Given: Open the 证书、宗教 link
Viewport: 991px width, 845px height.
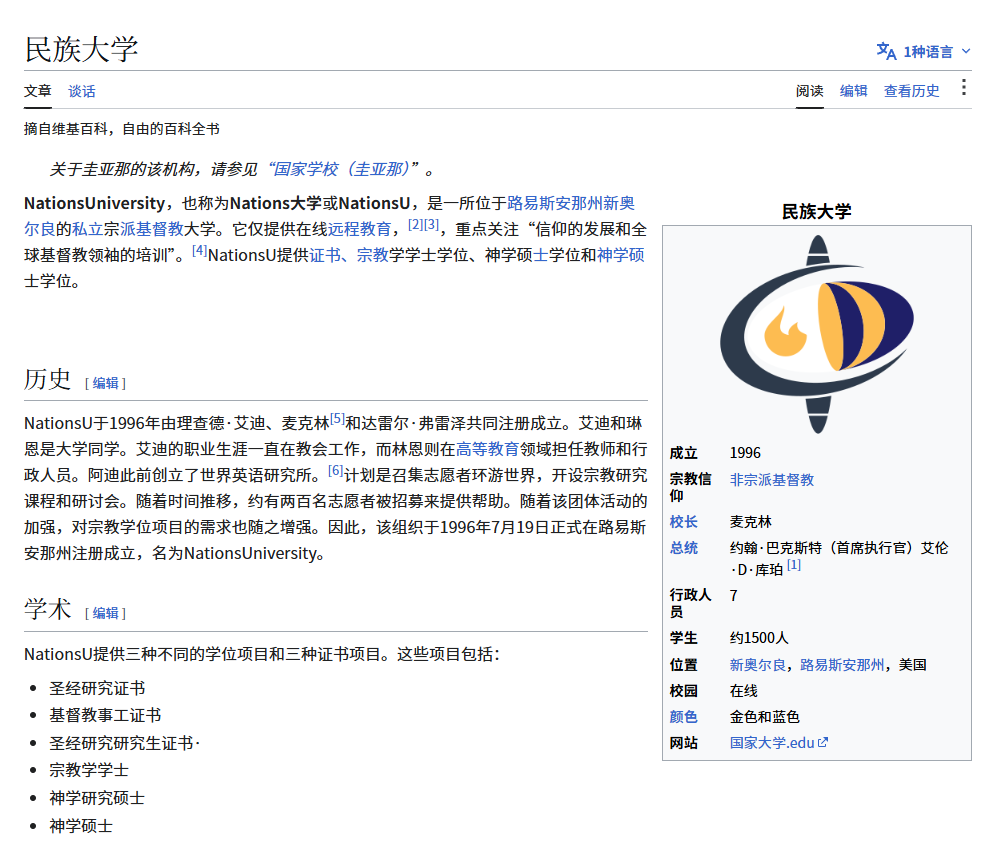Looking at the screenshot, I should pos(349,255).
